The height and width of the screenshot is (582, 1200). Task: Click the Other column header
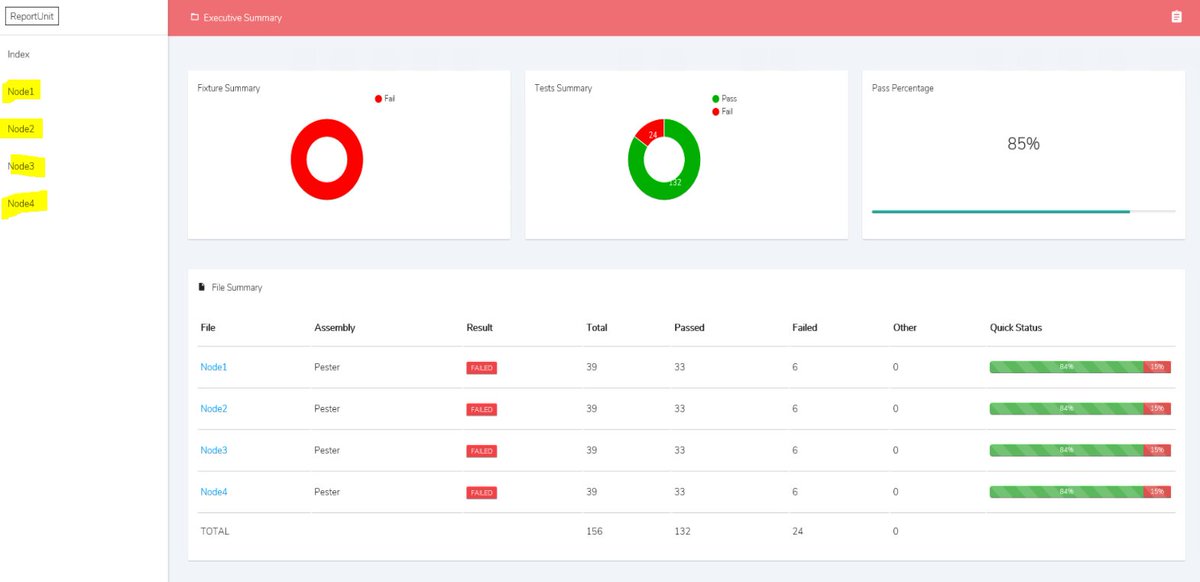(x=905, y=327)
